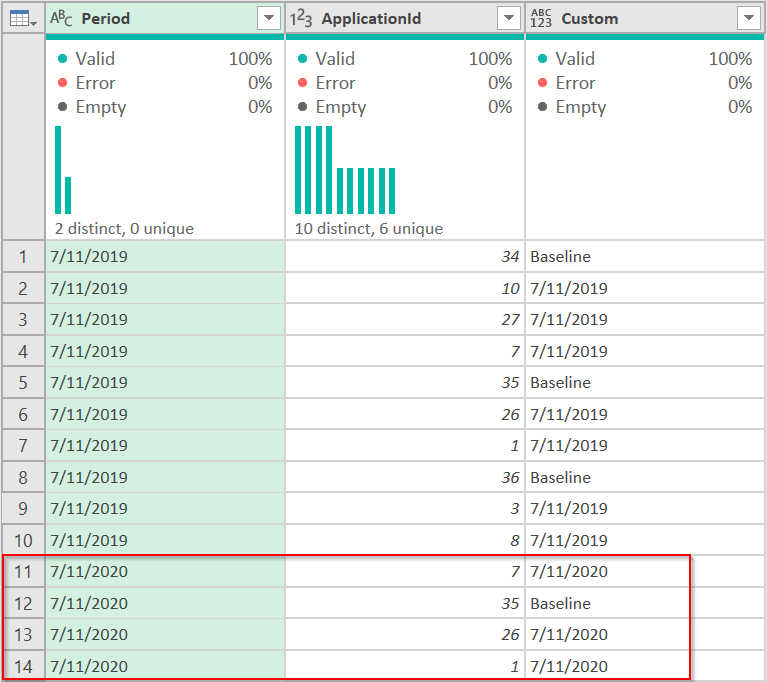Click the ApplicationId distribution bar chart
Image resolution: width=767 pixels, height=682 pixels.
pos(345,170)
